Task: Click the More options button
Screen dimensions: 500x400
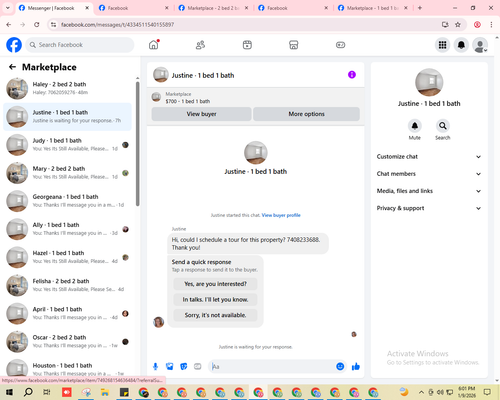Action: coord(306,114)
